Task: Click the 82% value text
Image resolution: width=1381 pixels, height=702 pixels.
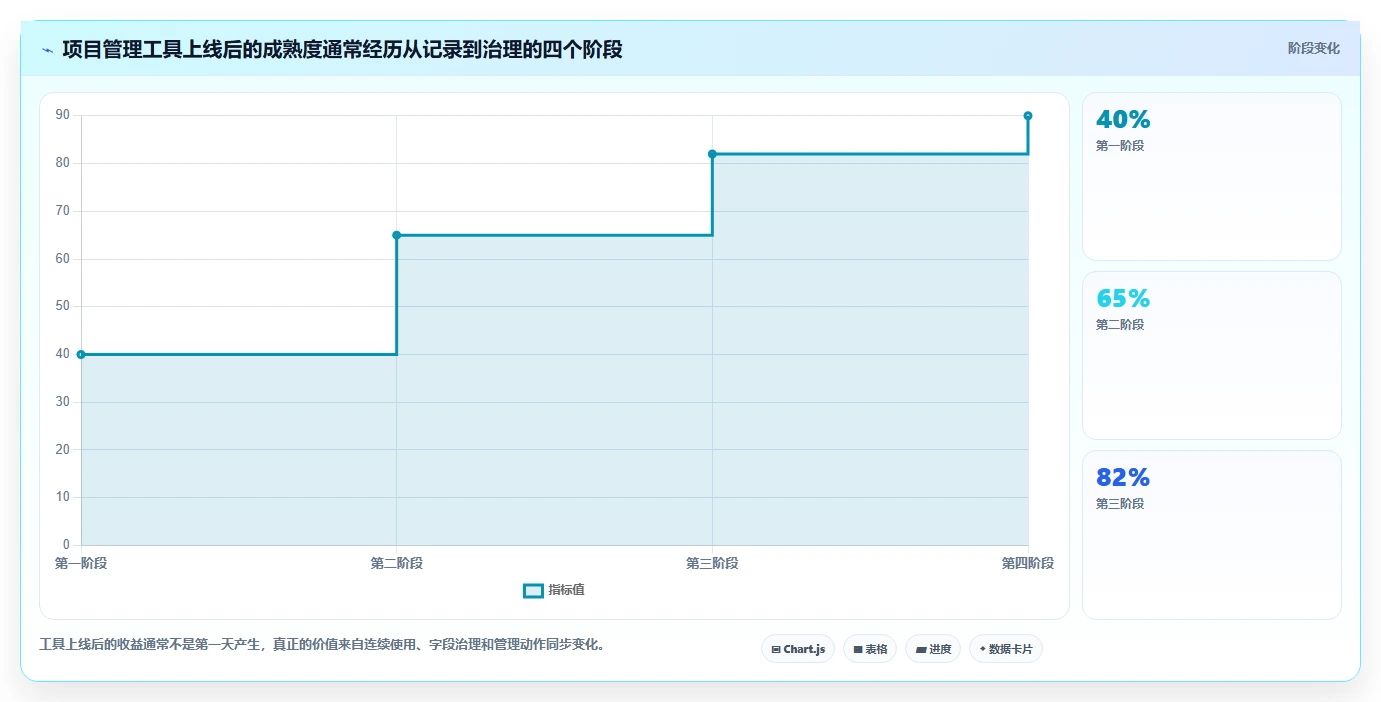Action: tap(1123, 477)
